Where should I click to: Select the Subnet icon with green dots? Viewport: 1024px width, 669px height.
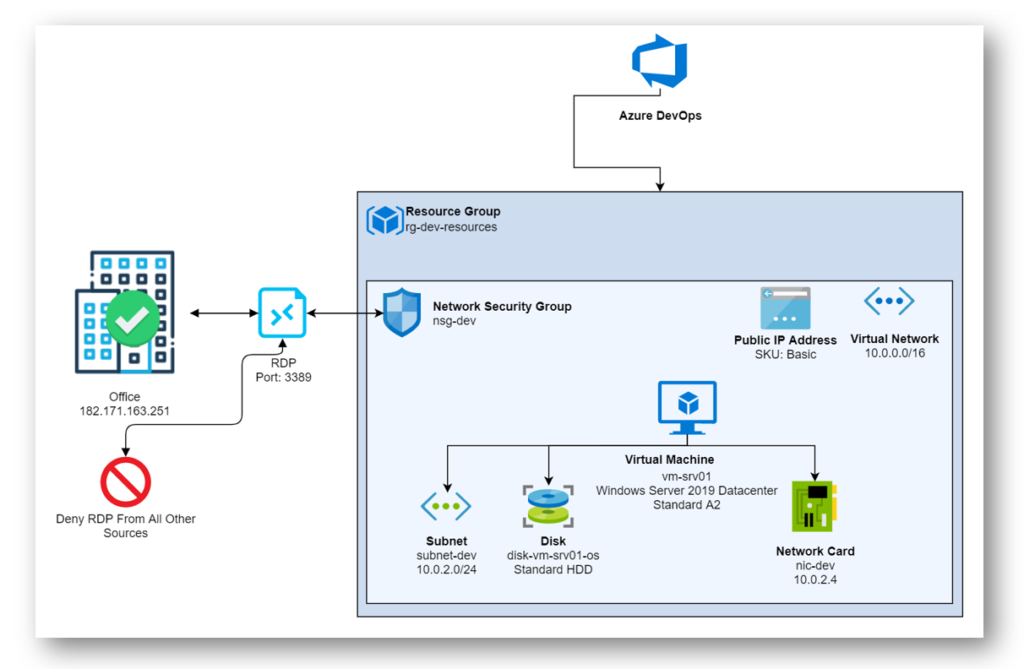[446, 506]
